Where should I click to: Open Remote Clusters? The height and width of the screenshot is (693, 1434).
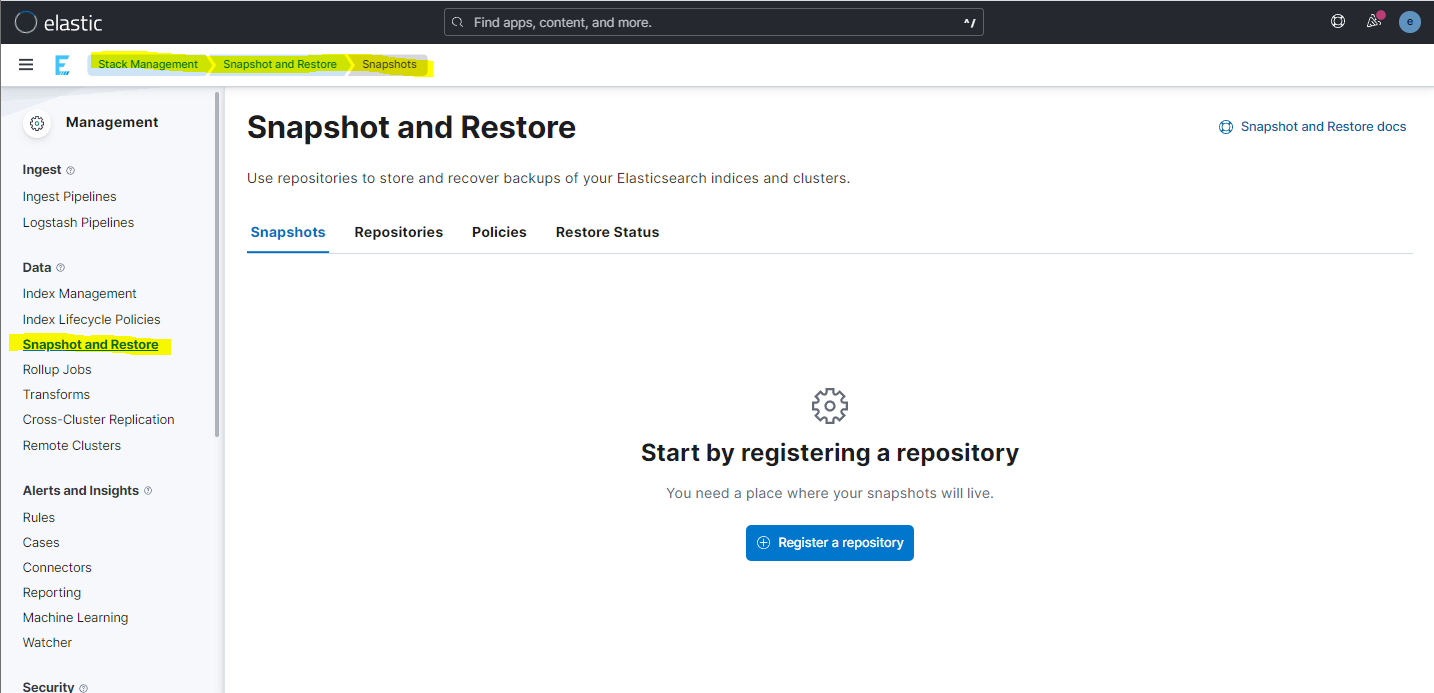click(x=72, y=446)
